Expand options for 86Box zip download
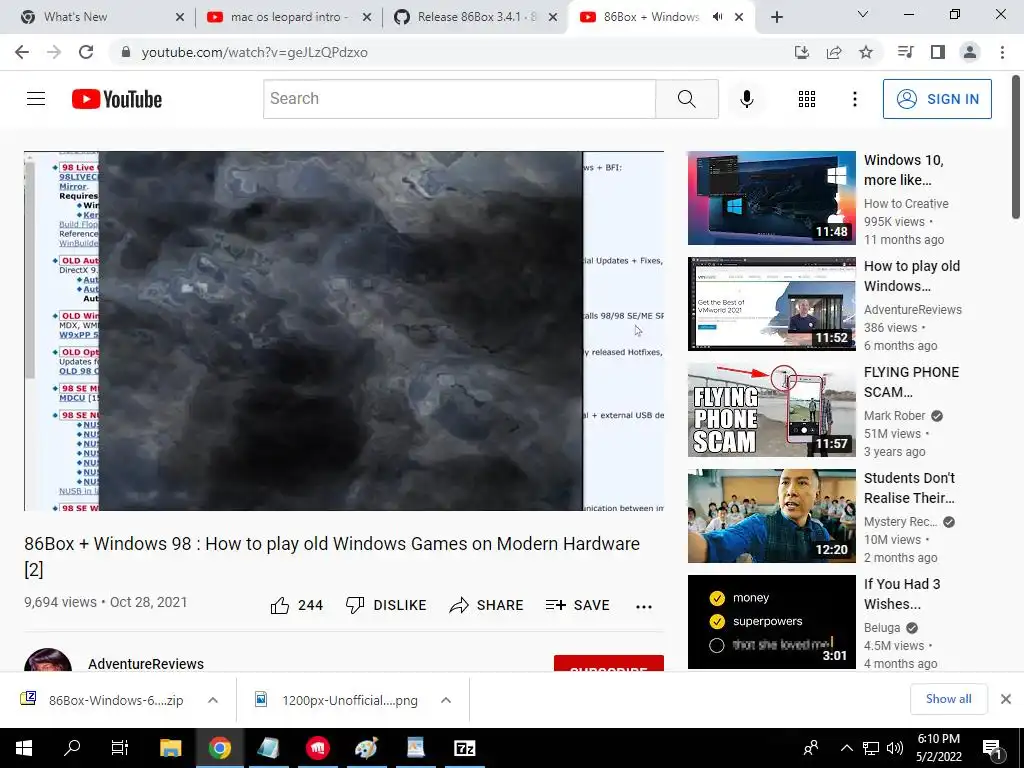The image size is (1024, 768). click(x=213, y=700)
